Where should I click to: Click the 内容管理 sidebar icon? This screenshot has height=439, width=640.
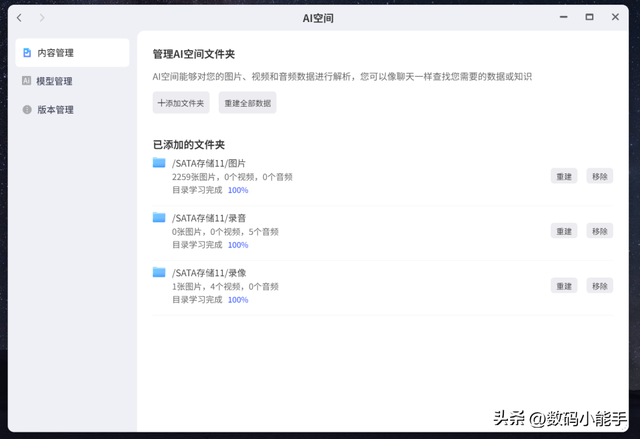[x=27, y=53]
